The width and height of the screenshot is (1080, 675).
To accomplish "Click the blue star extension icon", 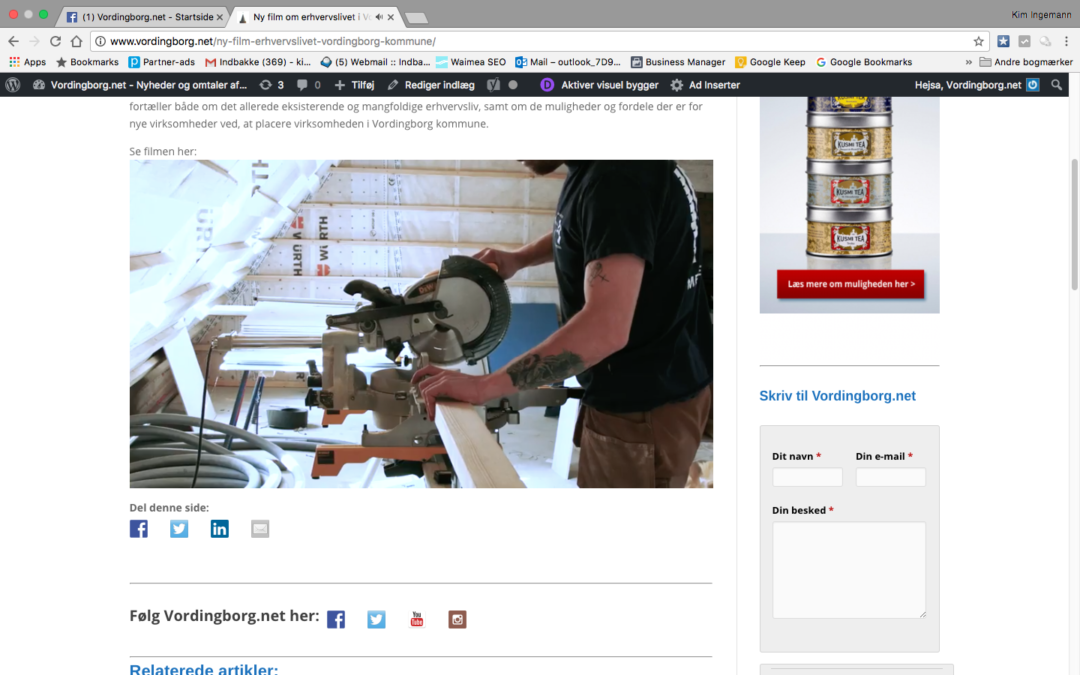I will [x=1004, y=41].
